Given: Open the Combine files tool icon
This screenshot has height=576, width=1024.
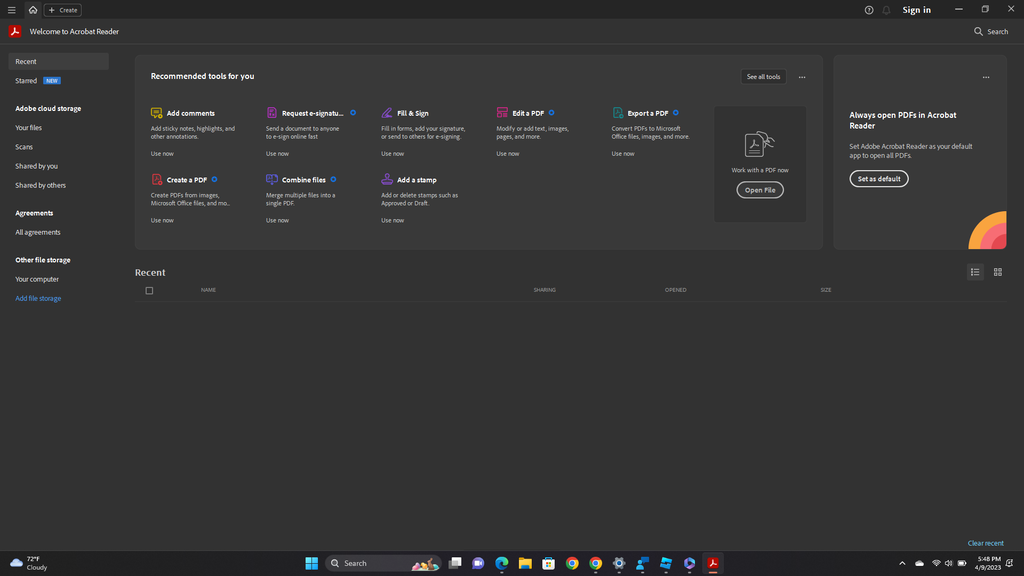Looking at the screenshot, I should point(272,179).
